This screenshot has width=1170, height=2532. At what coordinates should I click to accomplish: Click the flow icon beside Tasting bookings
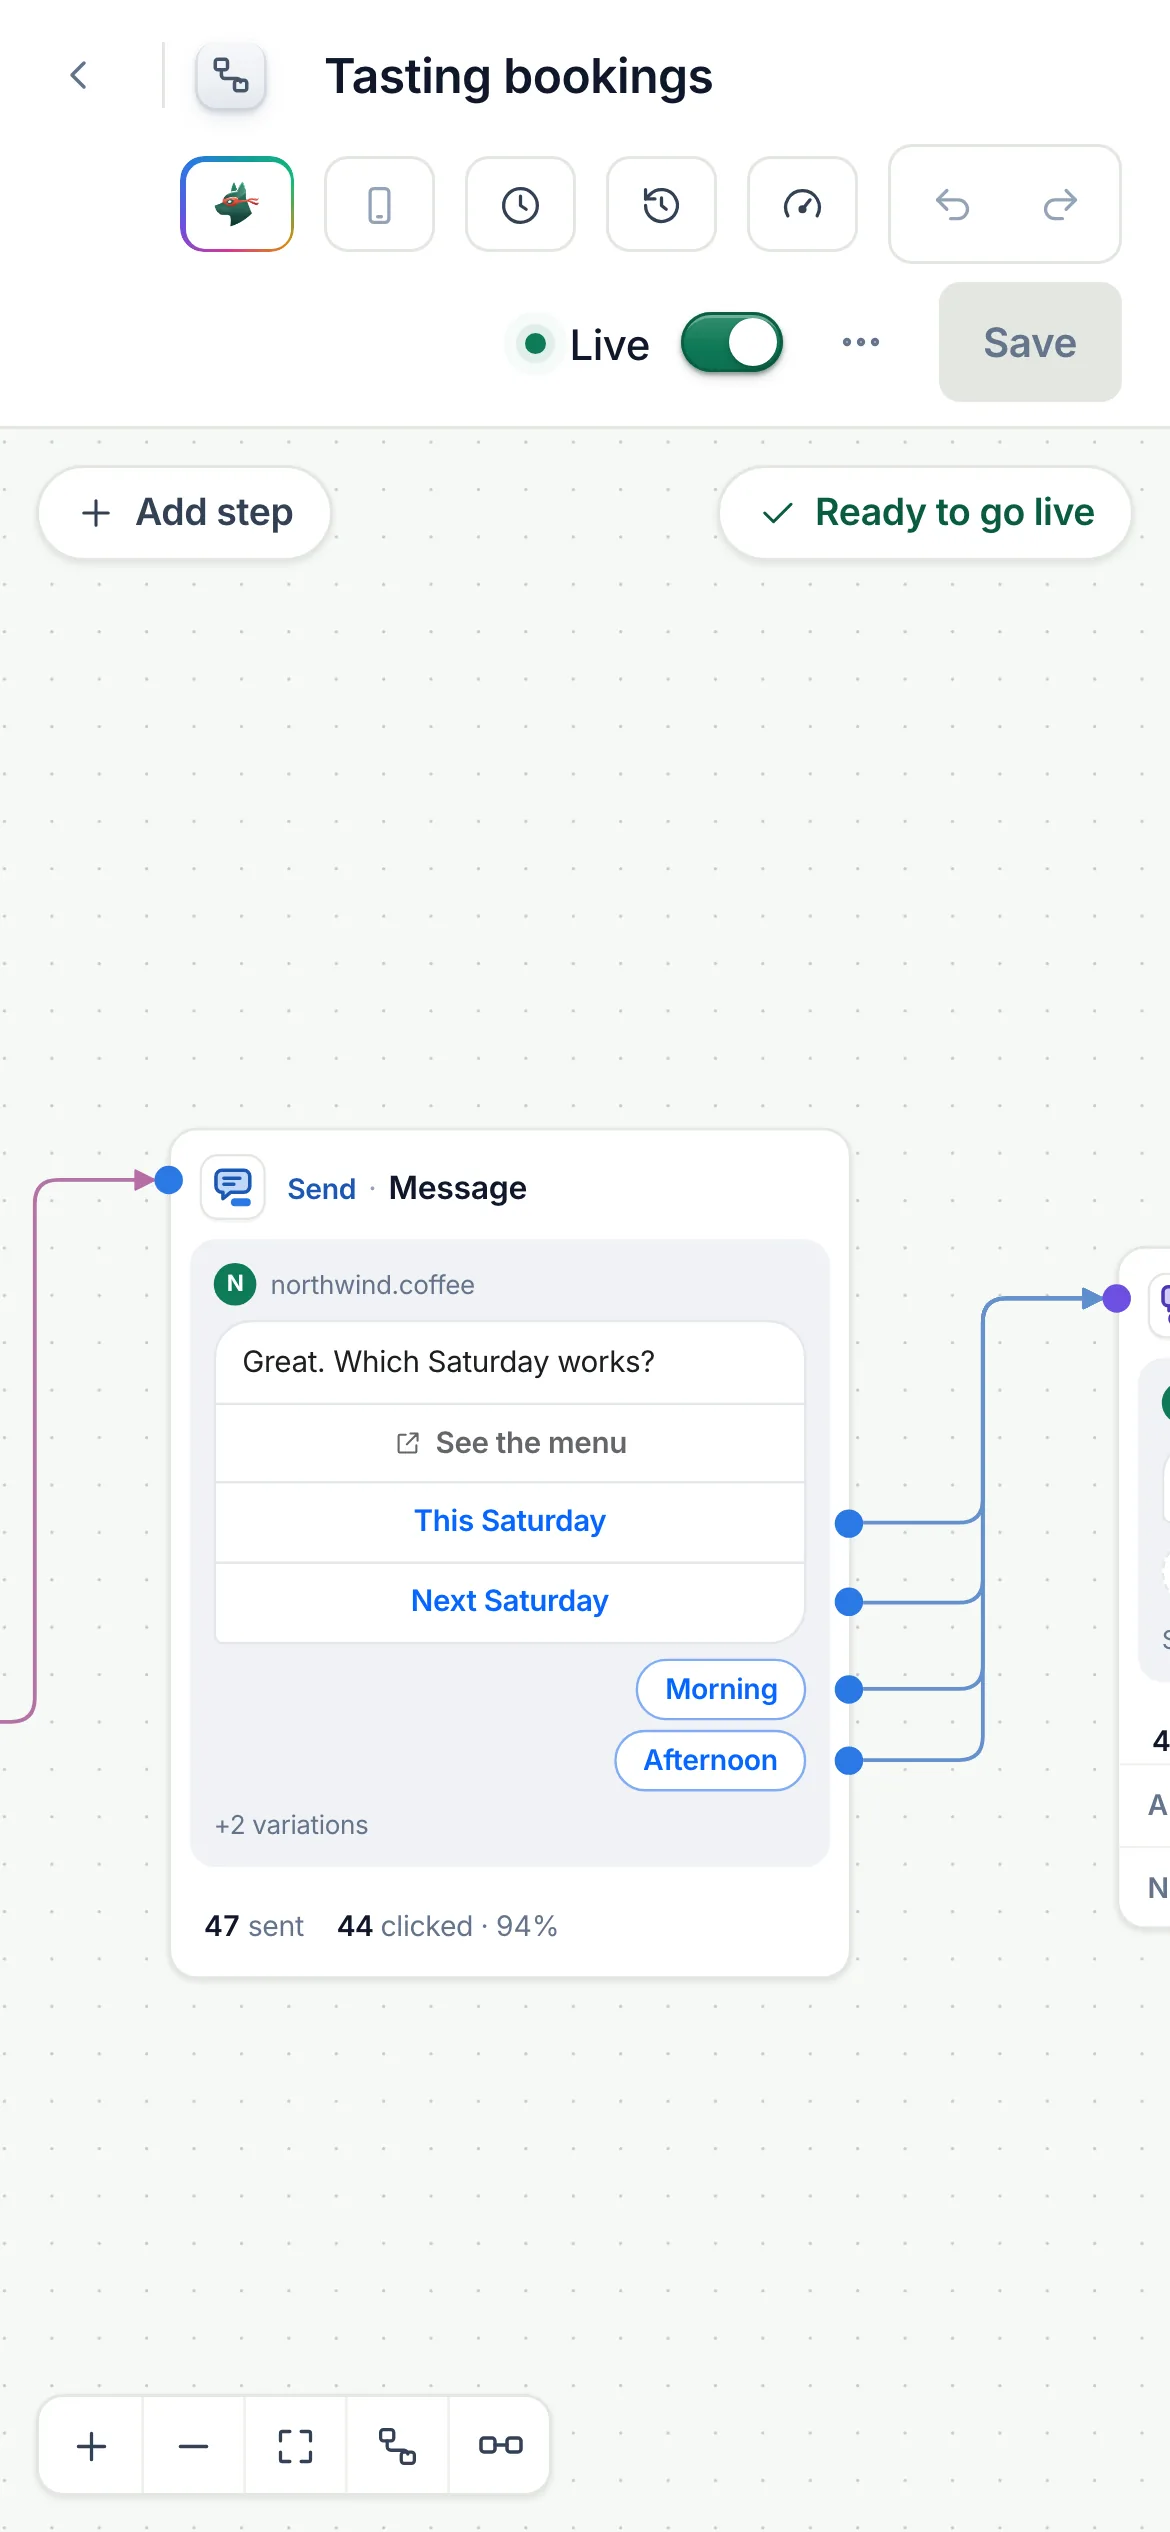click(231, 75)
